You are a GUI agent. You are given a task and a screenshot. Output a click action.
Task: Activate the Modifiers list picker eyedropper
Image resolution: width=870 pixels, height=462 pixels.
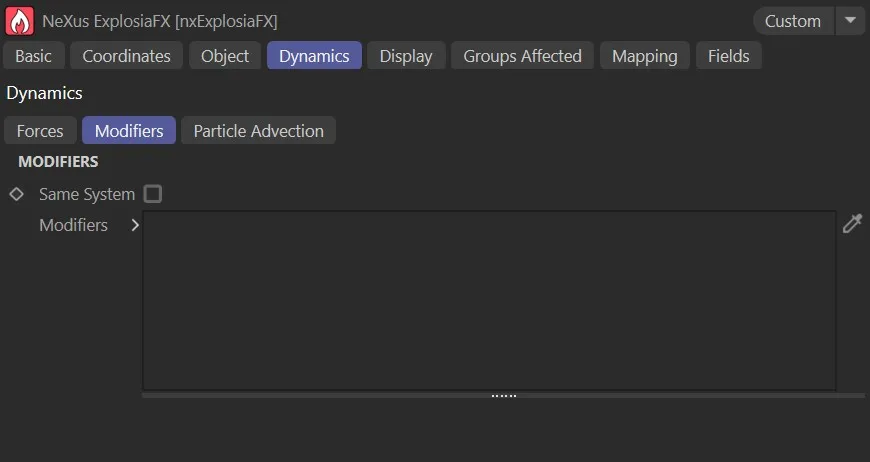pyautogui.click(x=852, y=224)
